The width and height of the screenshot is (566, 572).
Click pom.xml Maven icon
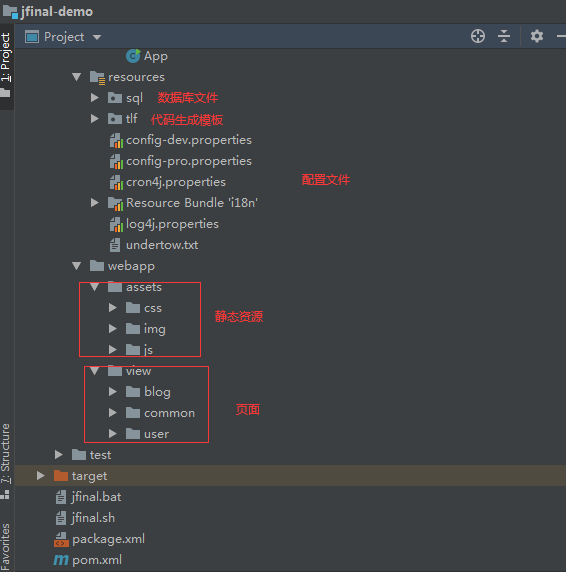point(61,560)
